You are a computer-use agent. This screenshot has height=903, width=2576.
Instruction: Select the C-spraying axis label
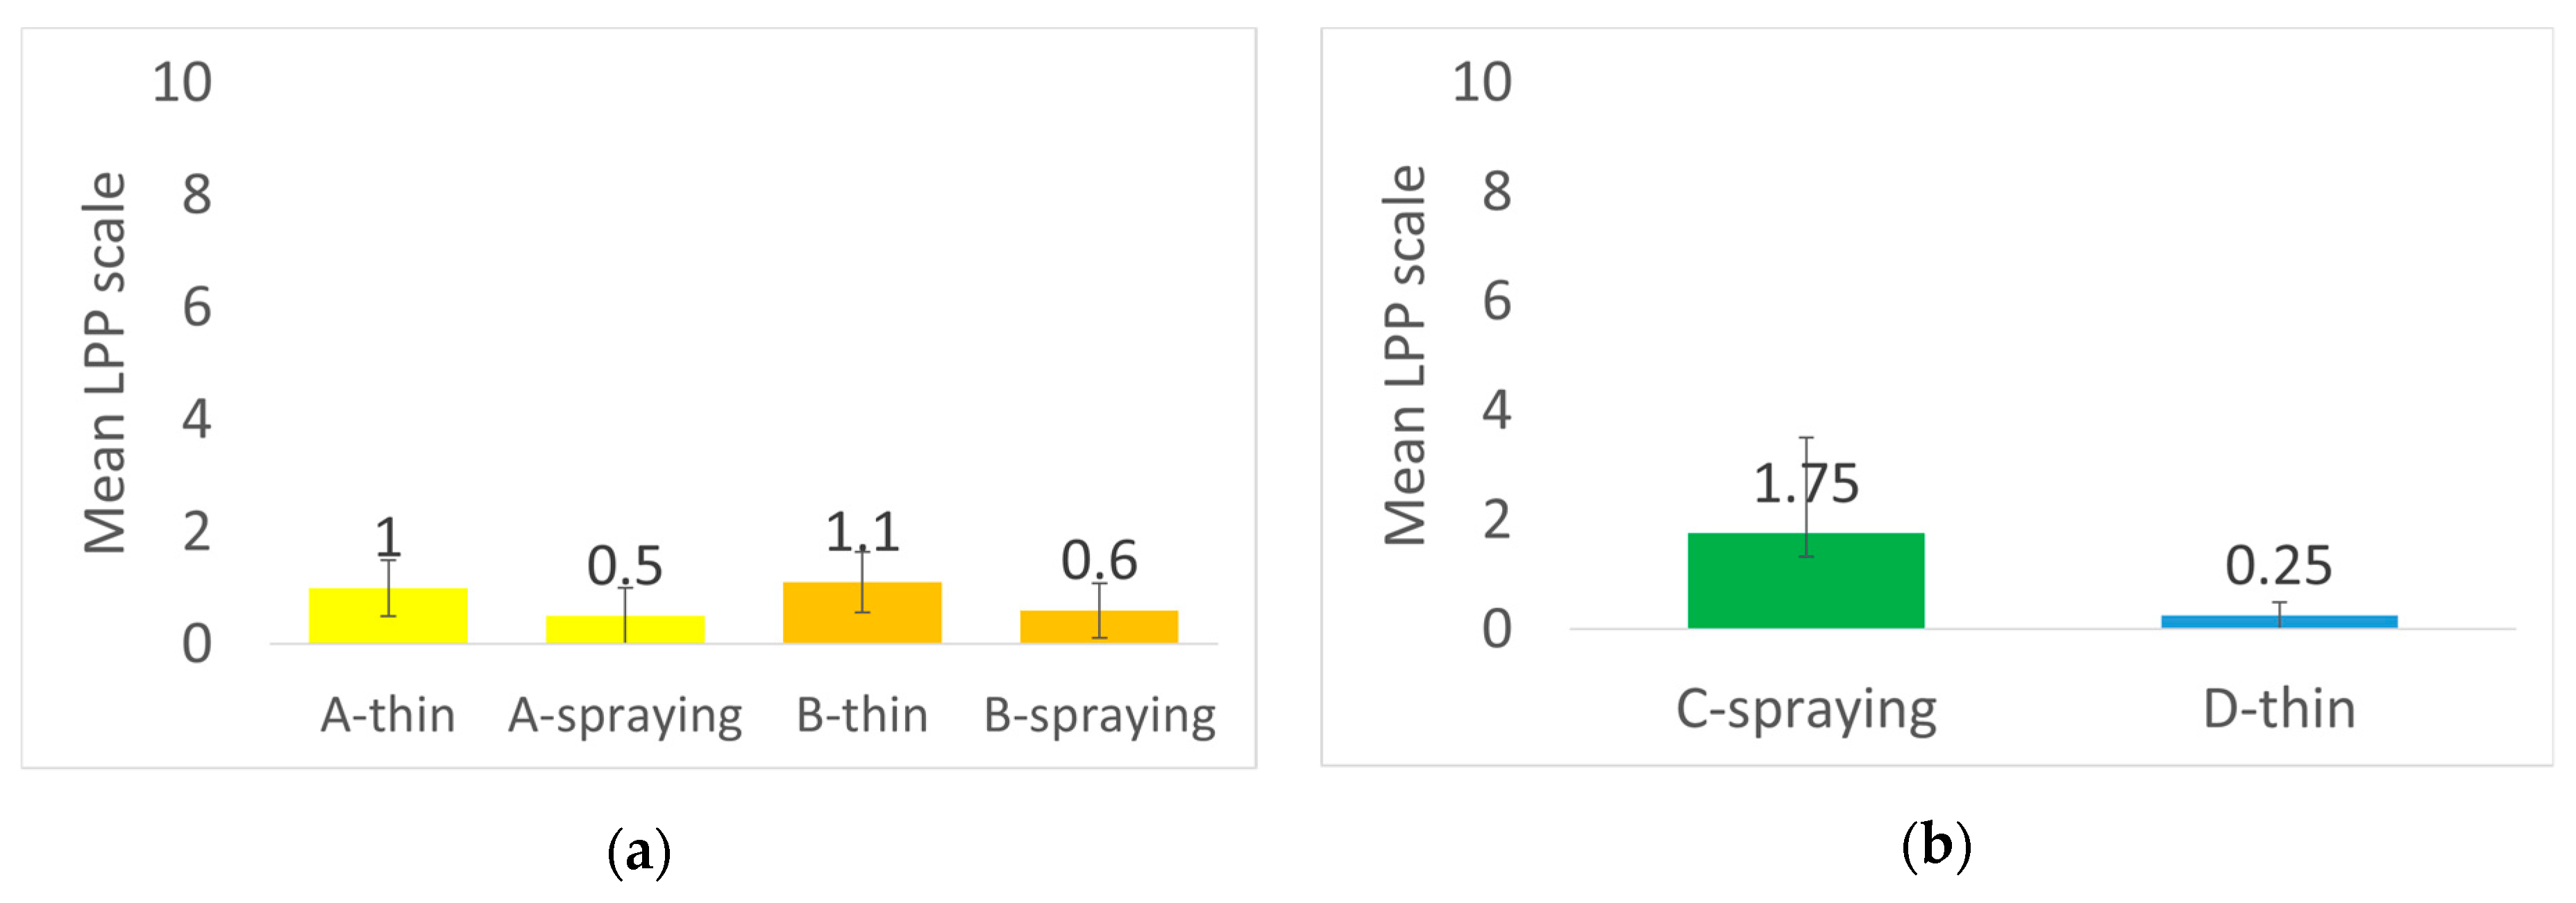point(1805,711)
